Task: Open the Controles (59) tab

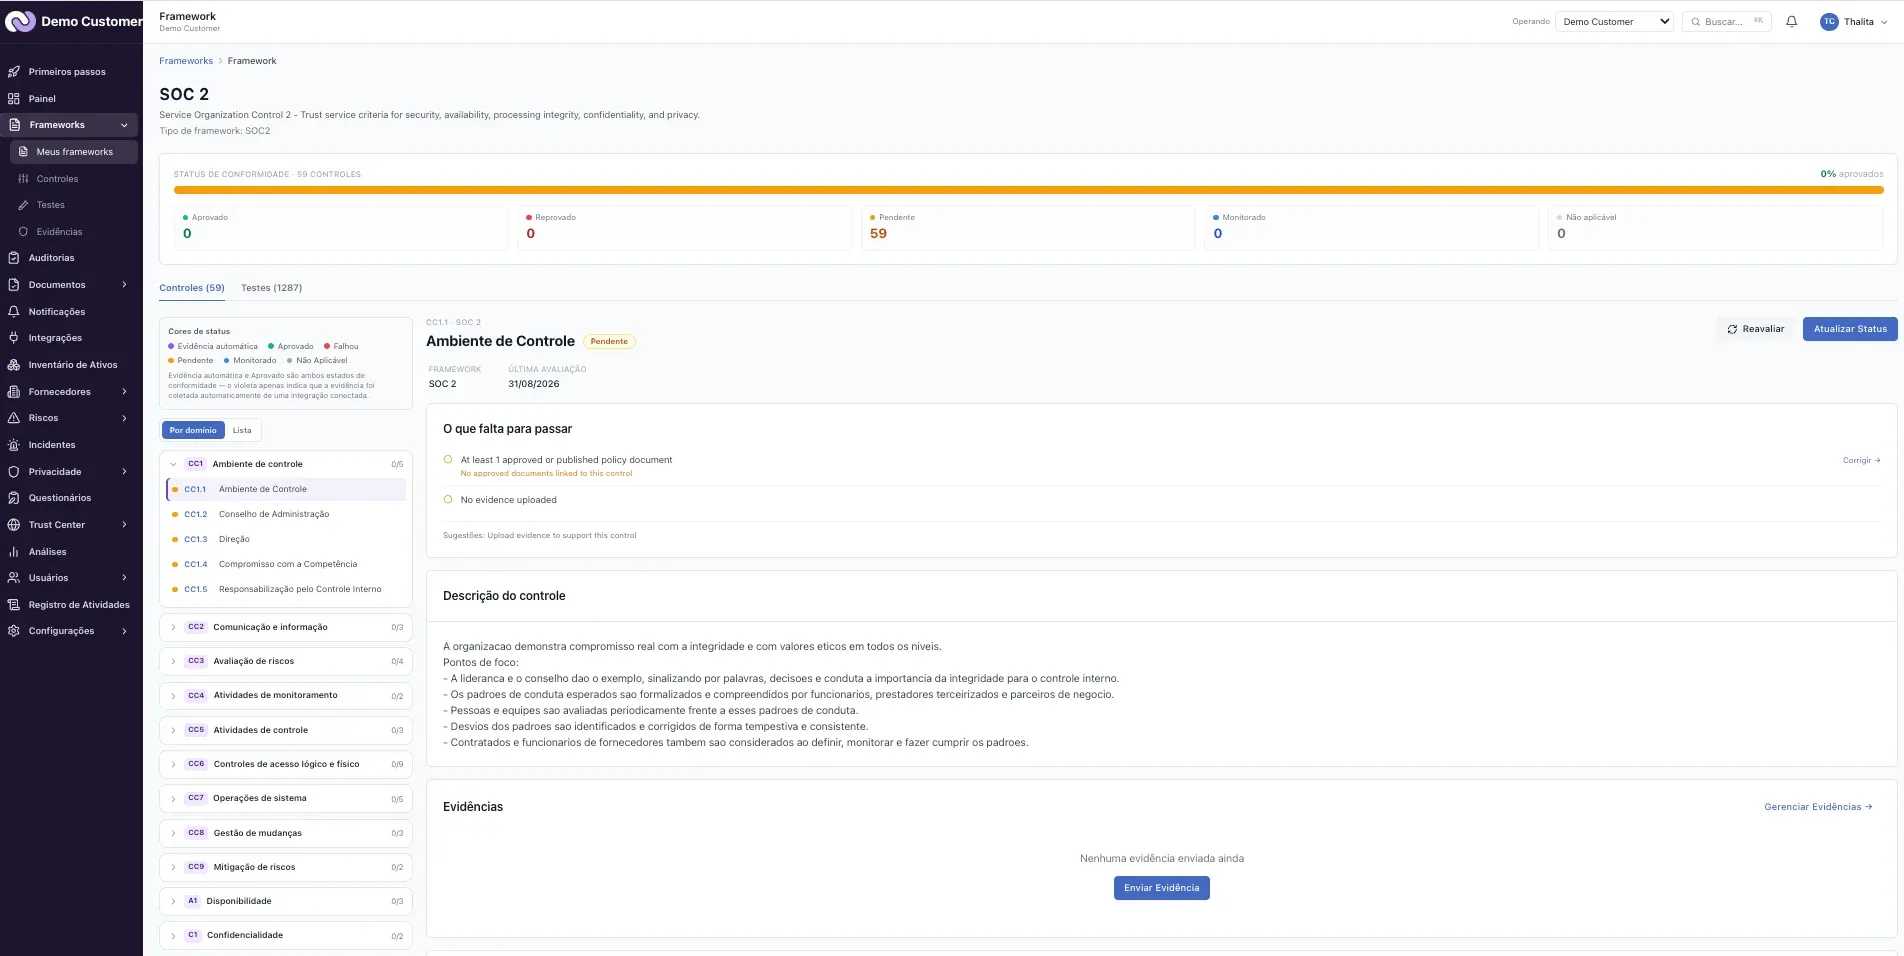Action: (192, 288)
